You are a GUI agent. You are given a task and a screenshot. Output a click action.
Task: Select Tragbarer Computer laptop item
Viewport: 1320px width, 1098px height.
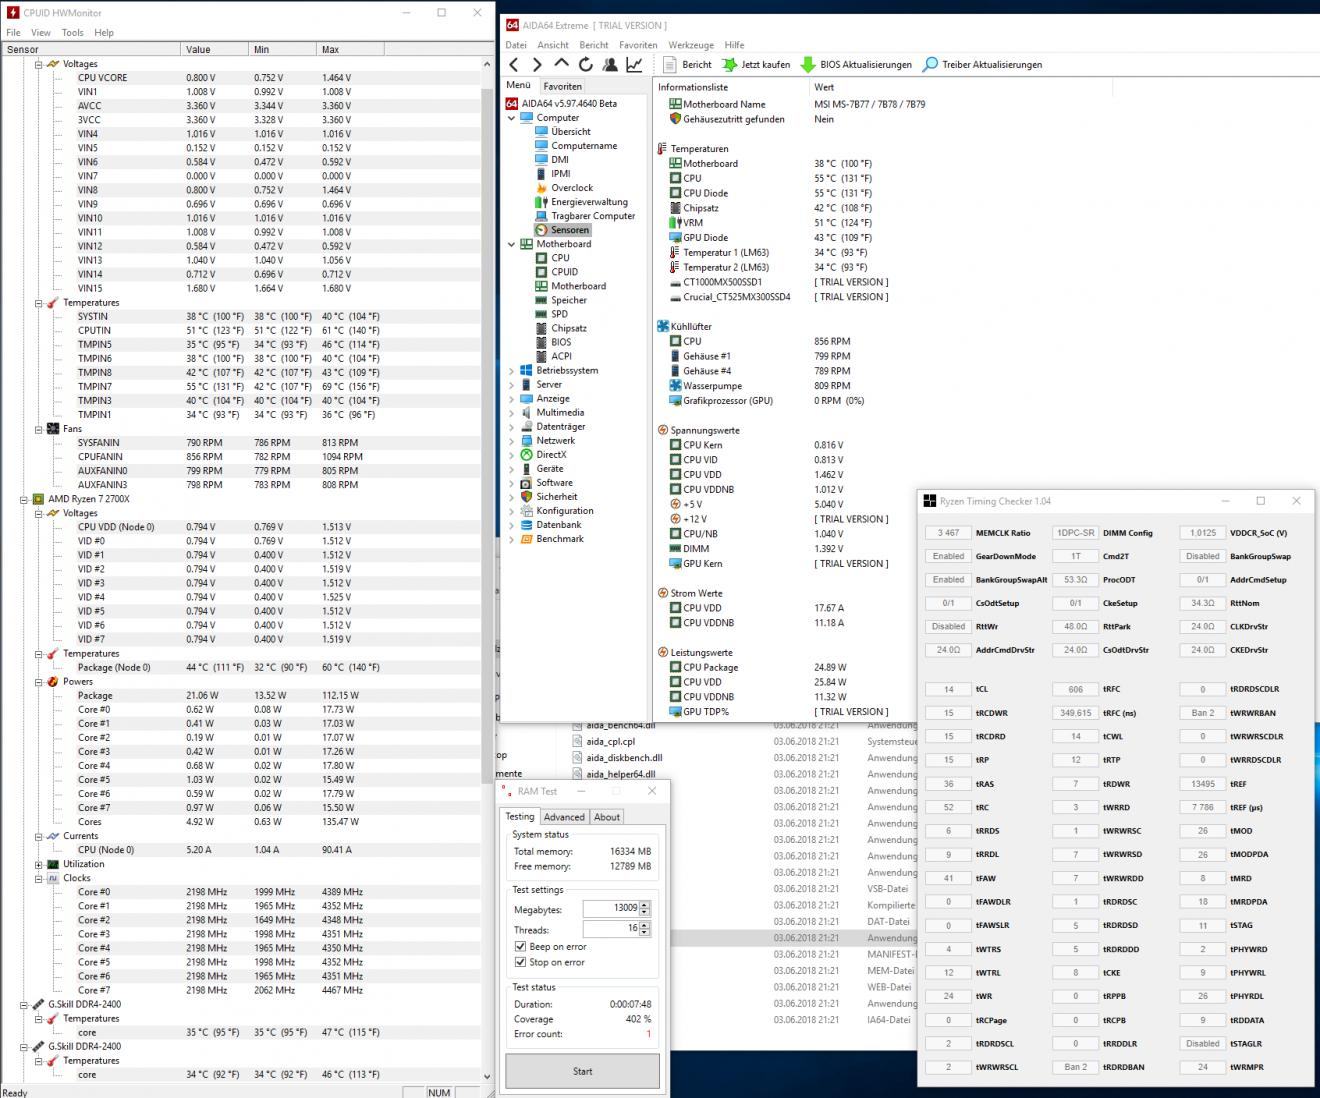(x=593, y=216)
